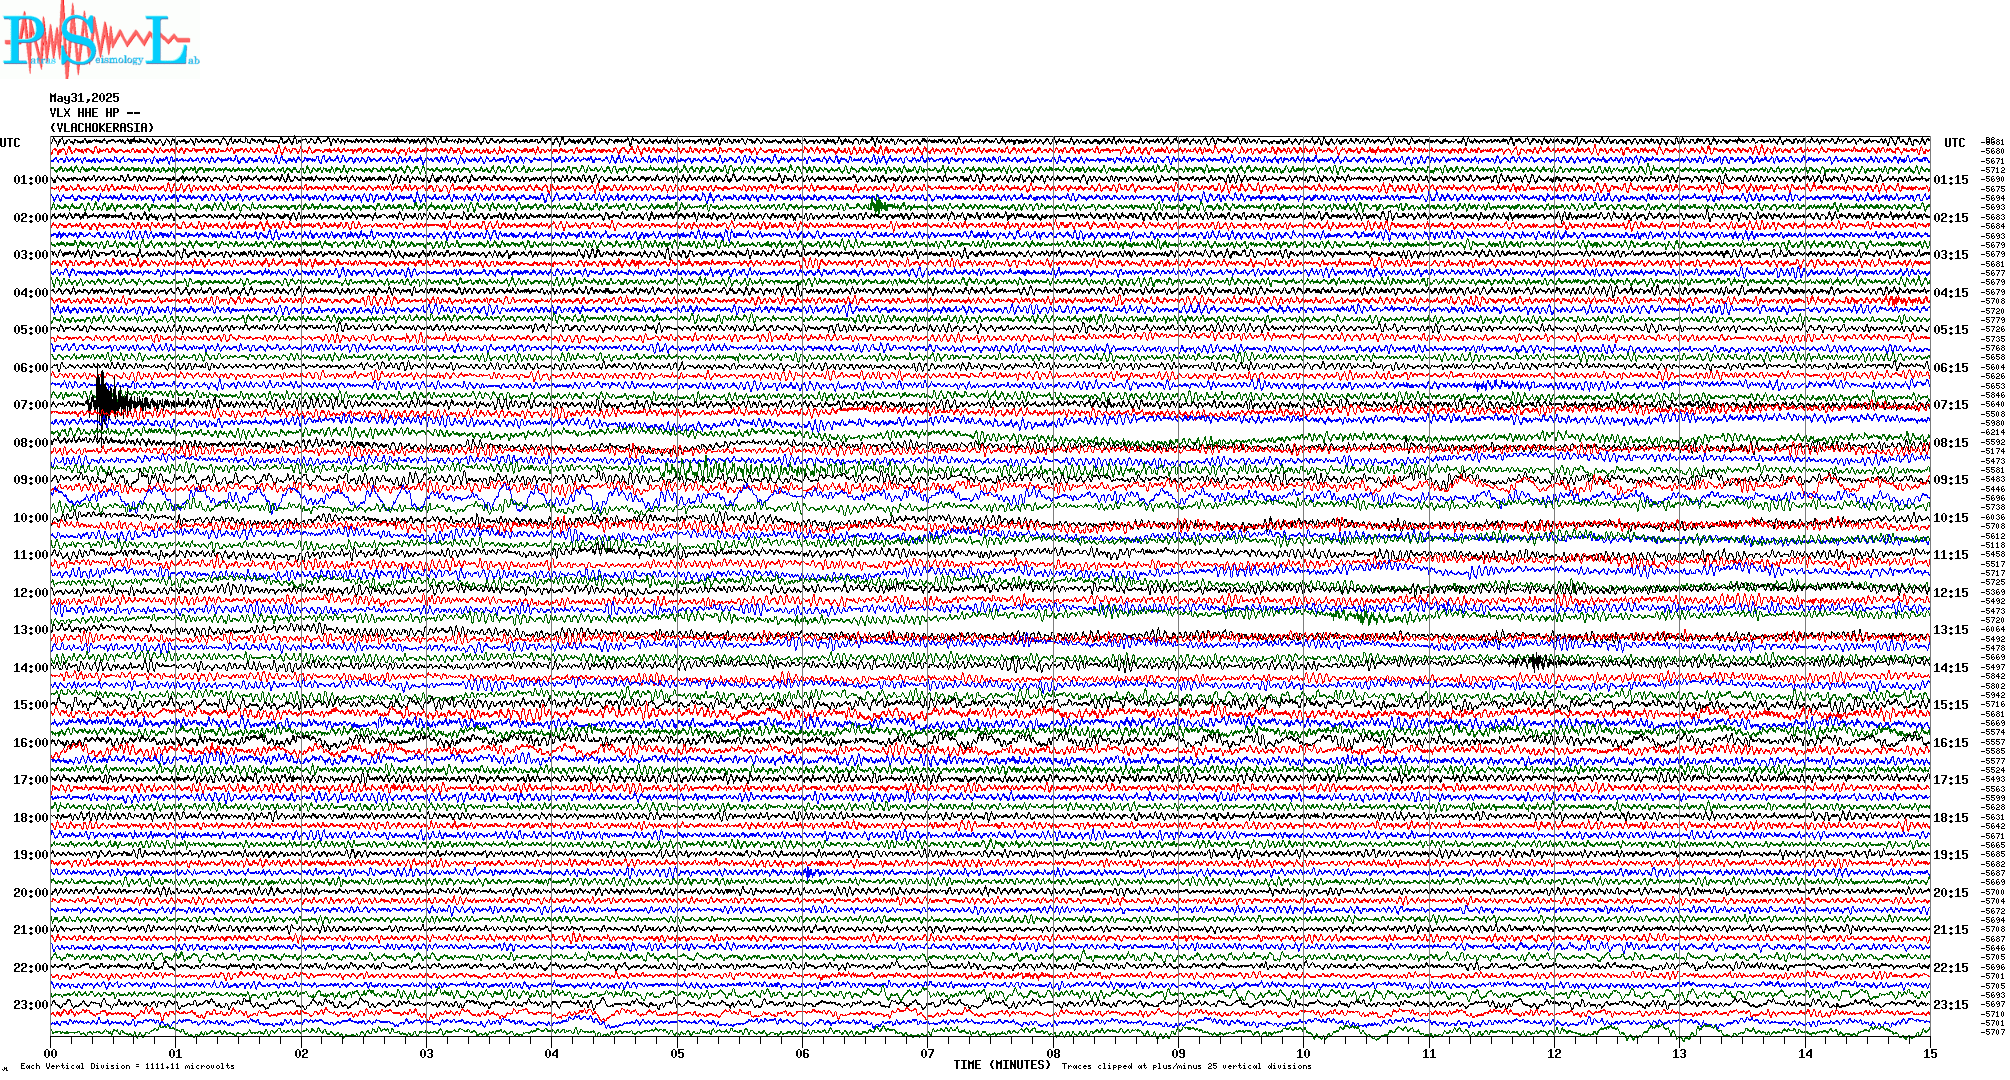
Task: Click the 12:00 hour label on the left
Action: pyautogui.click(x=31, y=593)
